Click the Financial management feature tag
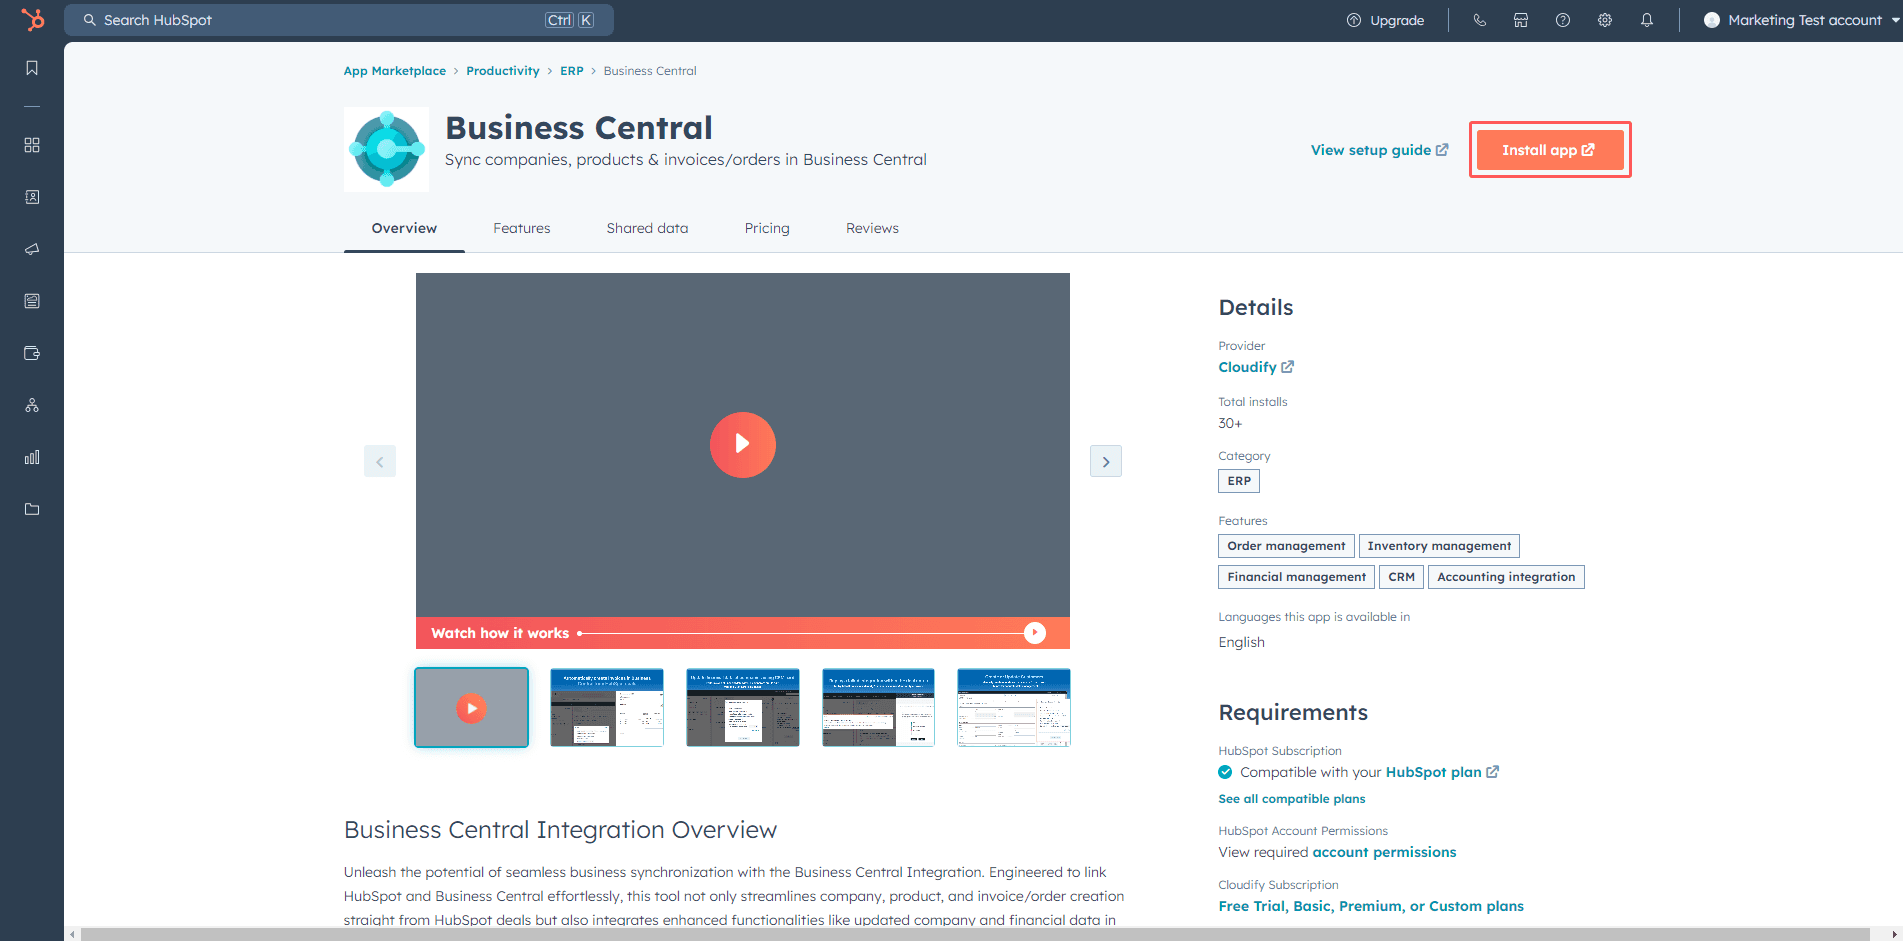1903x941 pixels. coord(1296,577)
